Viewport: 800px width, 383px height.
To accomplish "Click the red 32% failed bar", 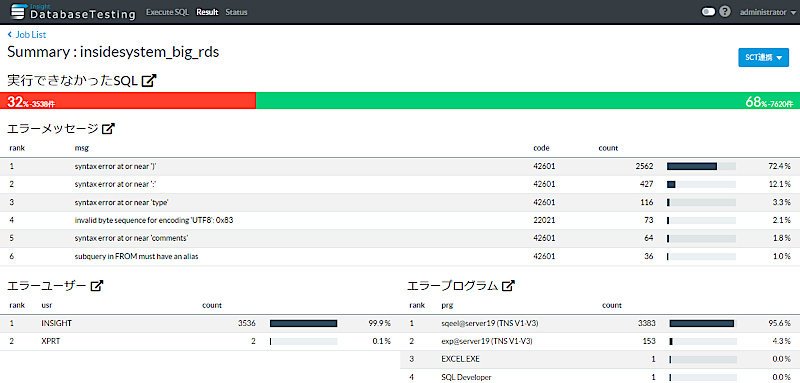I will (x=128, y=100).
